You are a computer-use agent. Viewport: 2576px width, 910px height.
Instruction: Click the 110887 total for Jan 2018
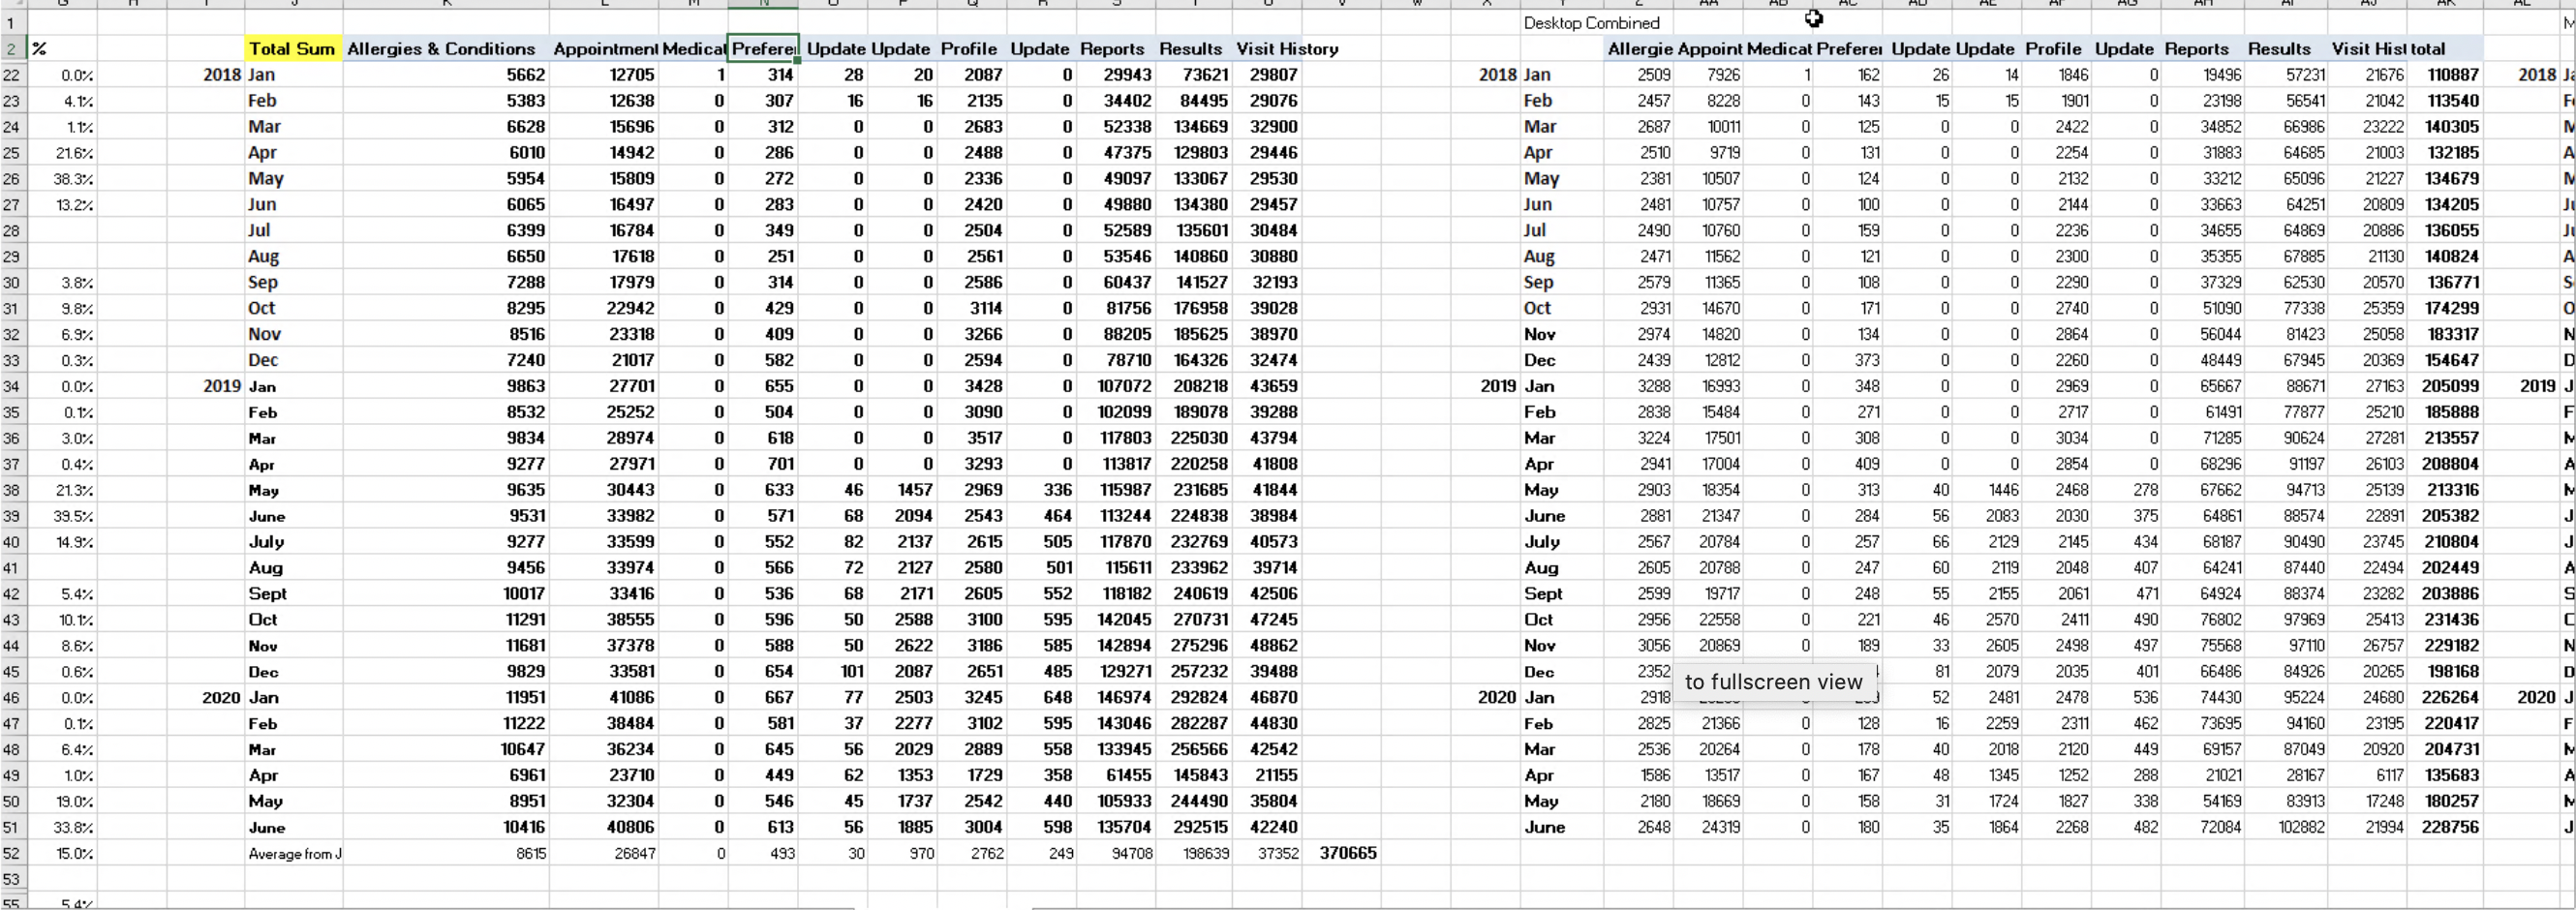[2451, 75]
